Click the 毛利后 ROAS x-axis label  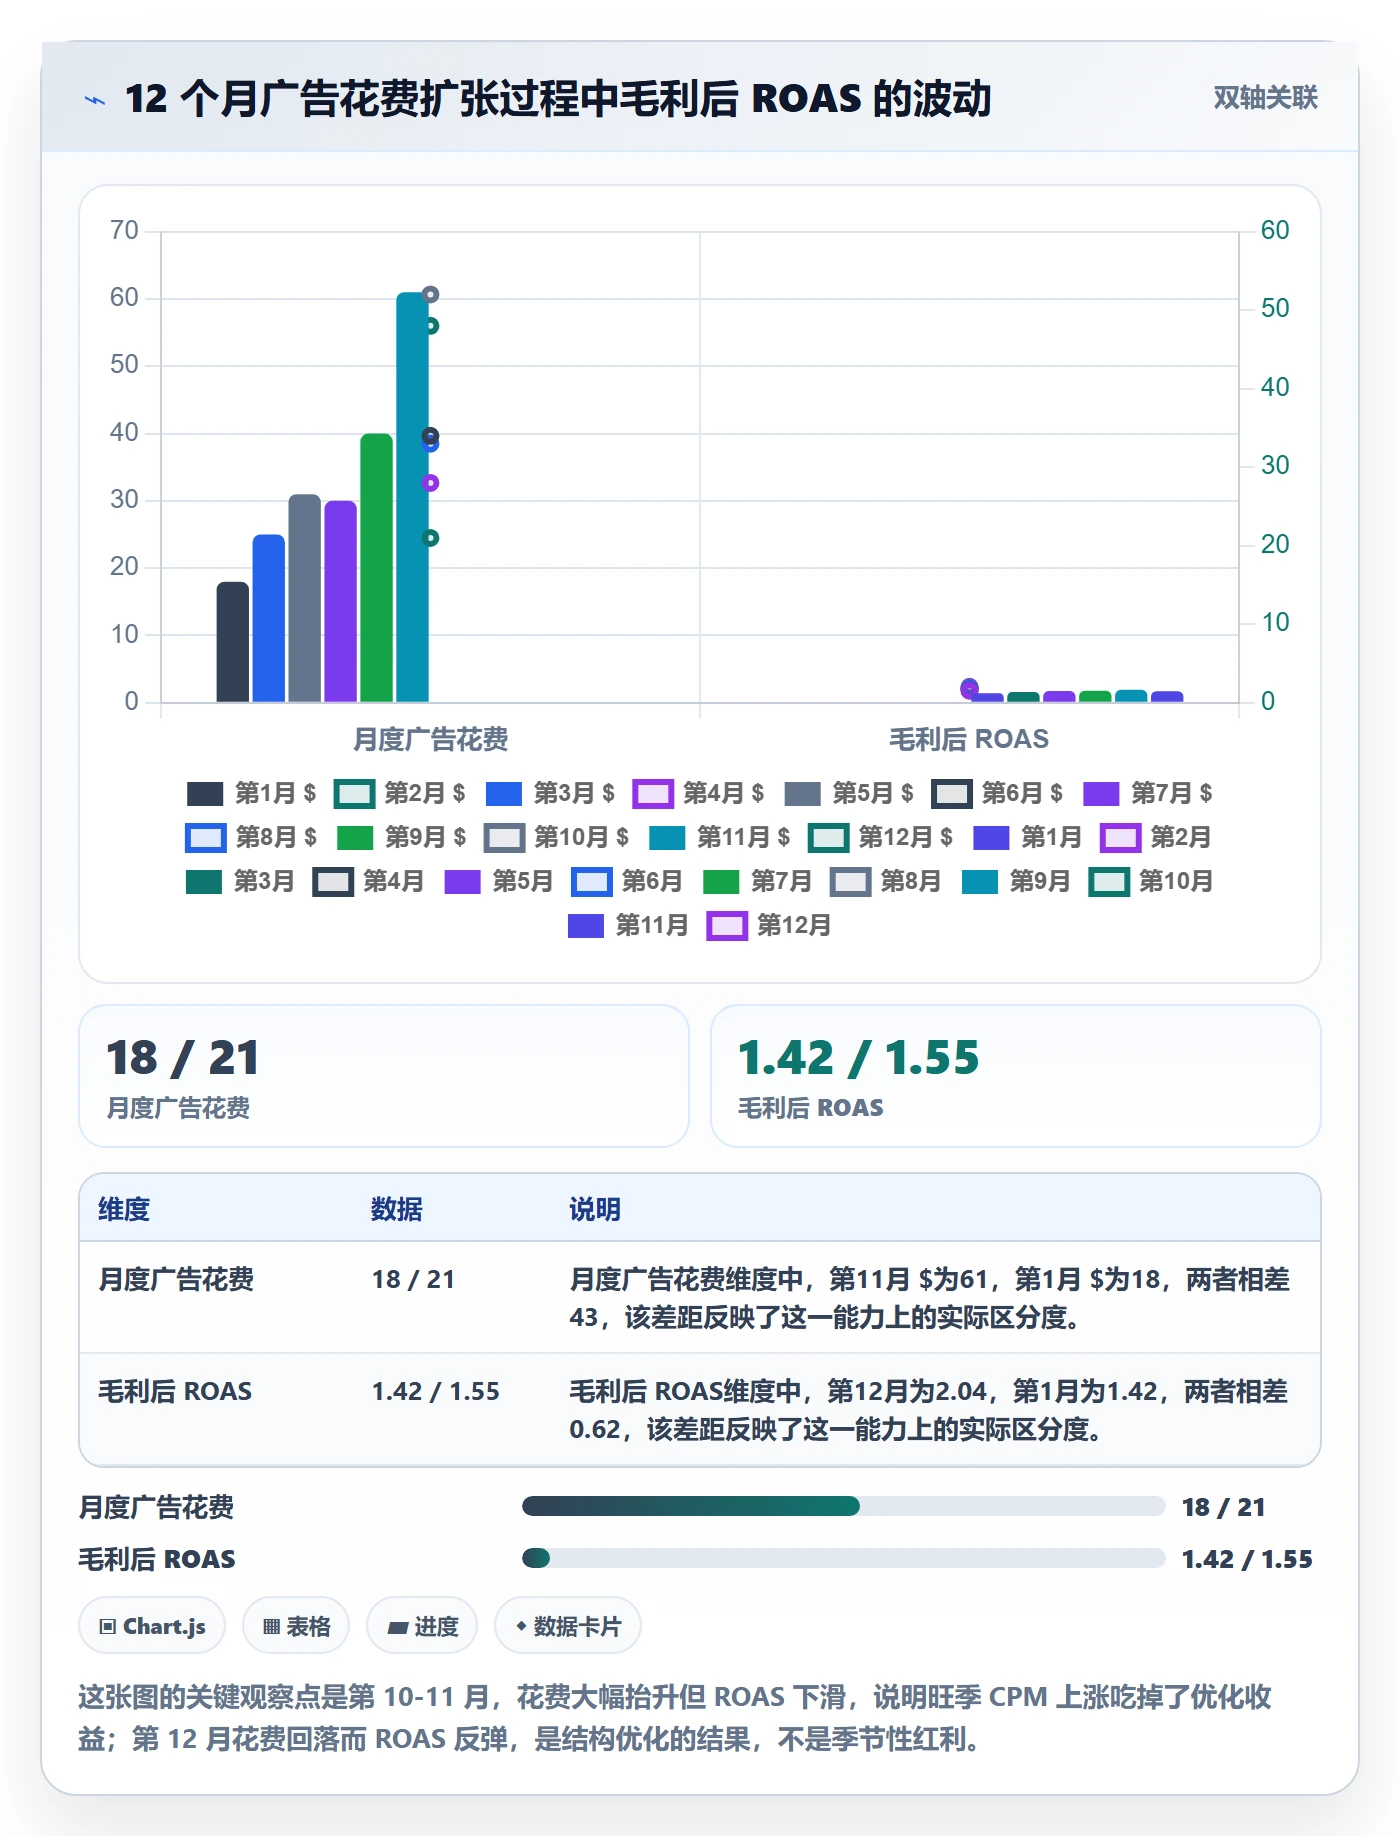(969, 740)
